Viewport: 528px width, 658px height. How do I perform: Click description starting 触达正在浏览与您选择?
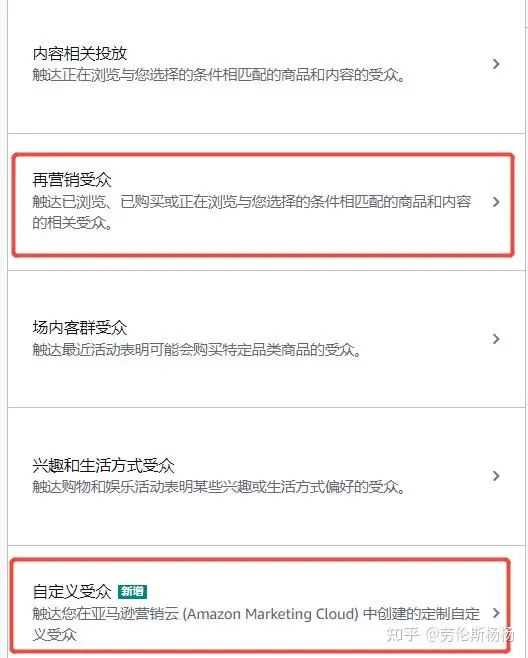219,75
